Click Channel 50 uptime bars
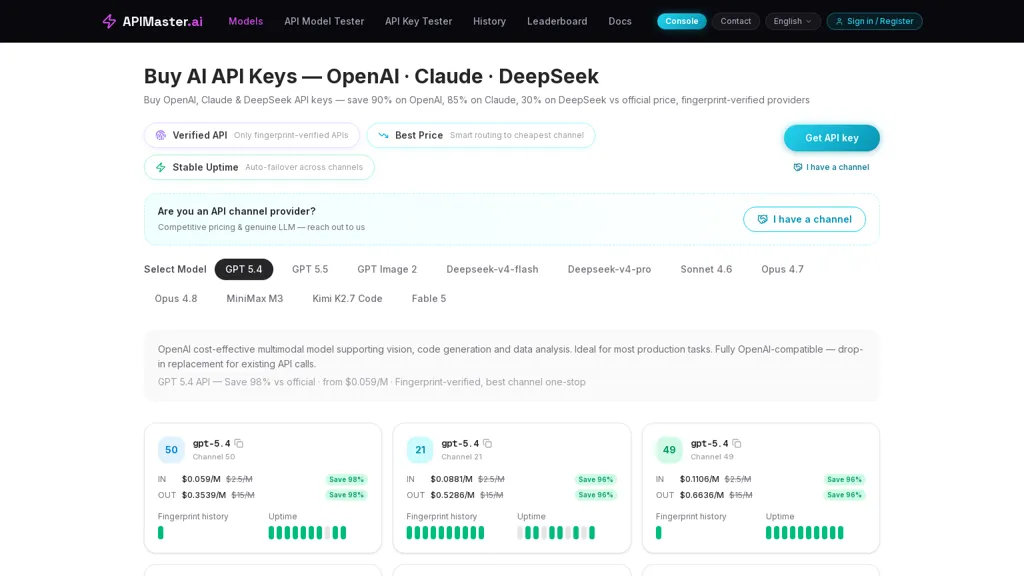 coord(308,533)
